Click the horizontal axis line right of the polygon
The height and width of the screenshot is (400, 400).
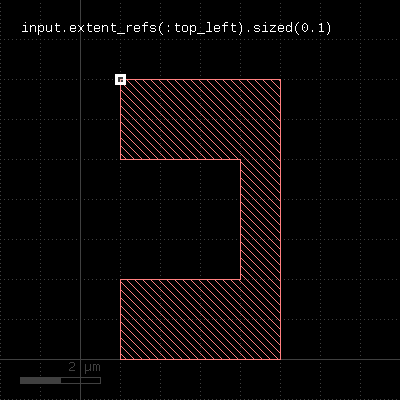340,359
